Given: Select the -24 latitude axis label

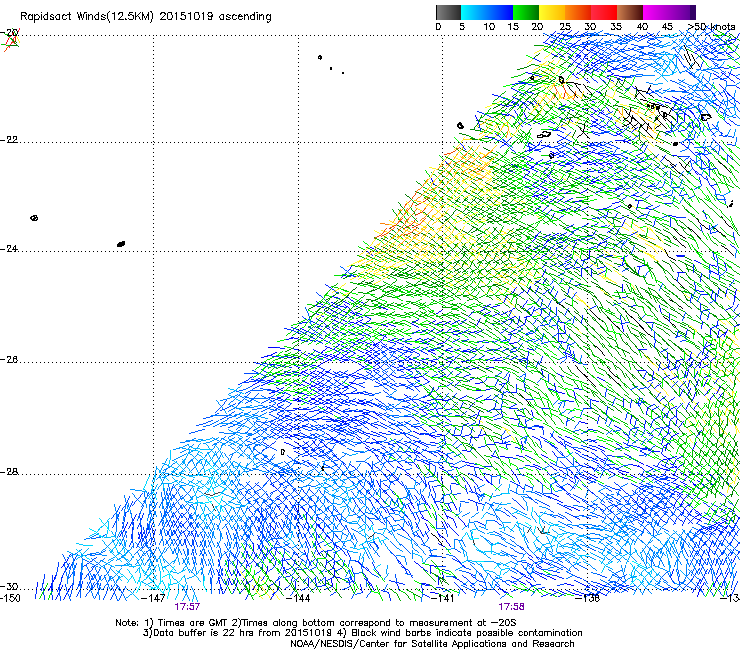Looking at the screenshot, I should point(9,249).
